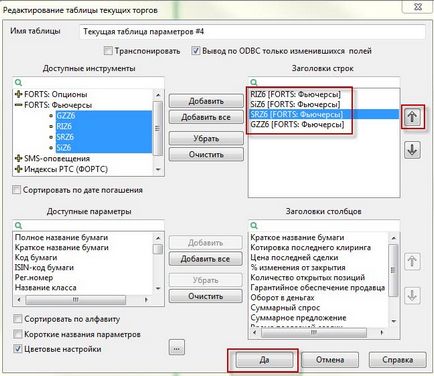Click table name input field

click(x=252, y=32)
